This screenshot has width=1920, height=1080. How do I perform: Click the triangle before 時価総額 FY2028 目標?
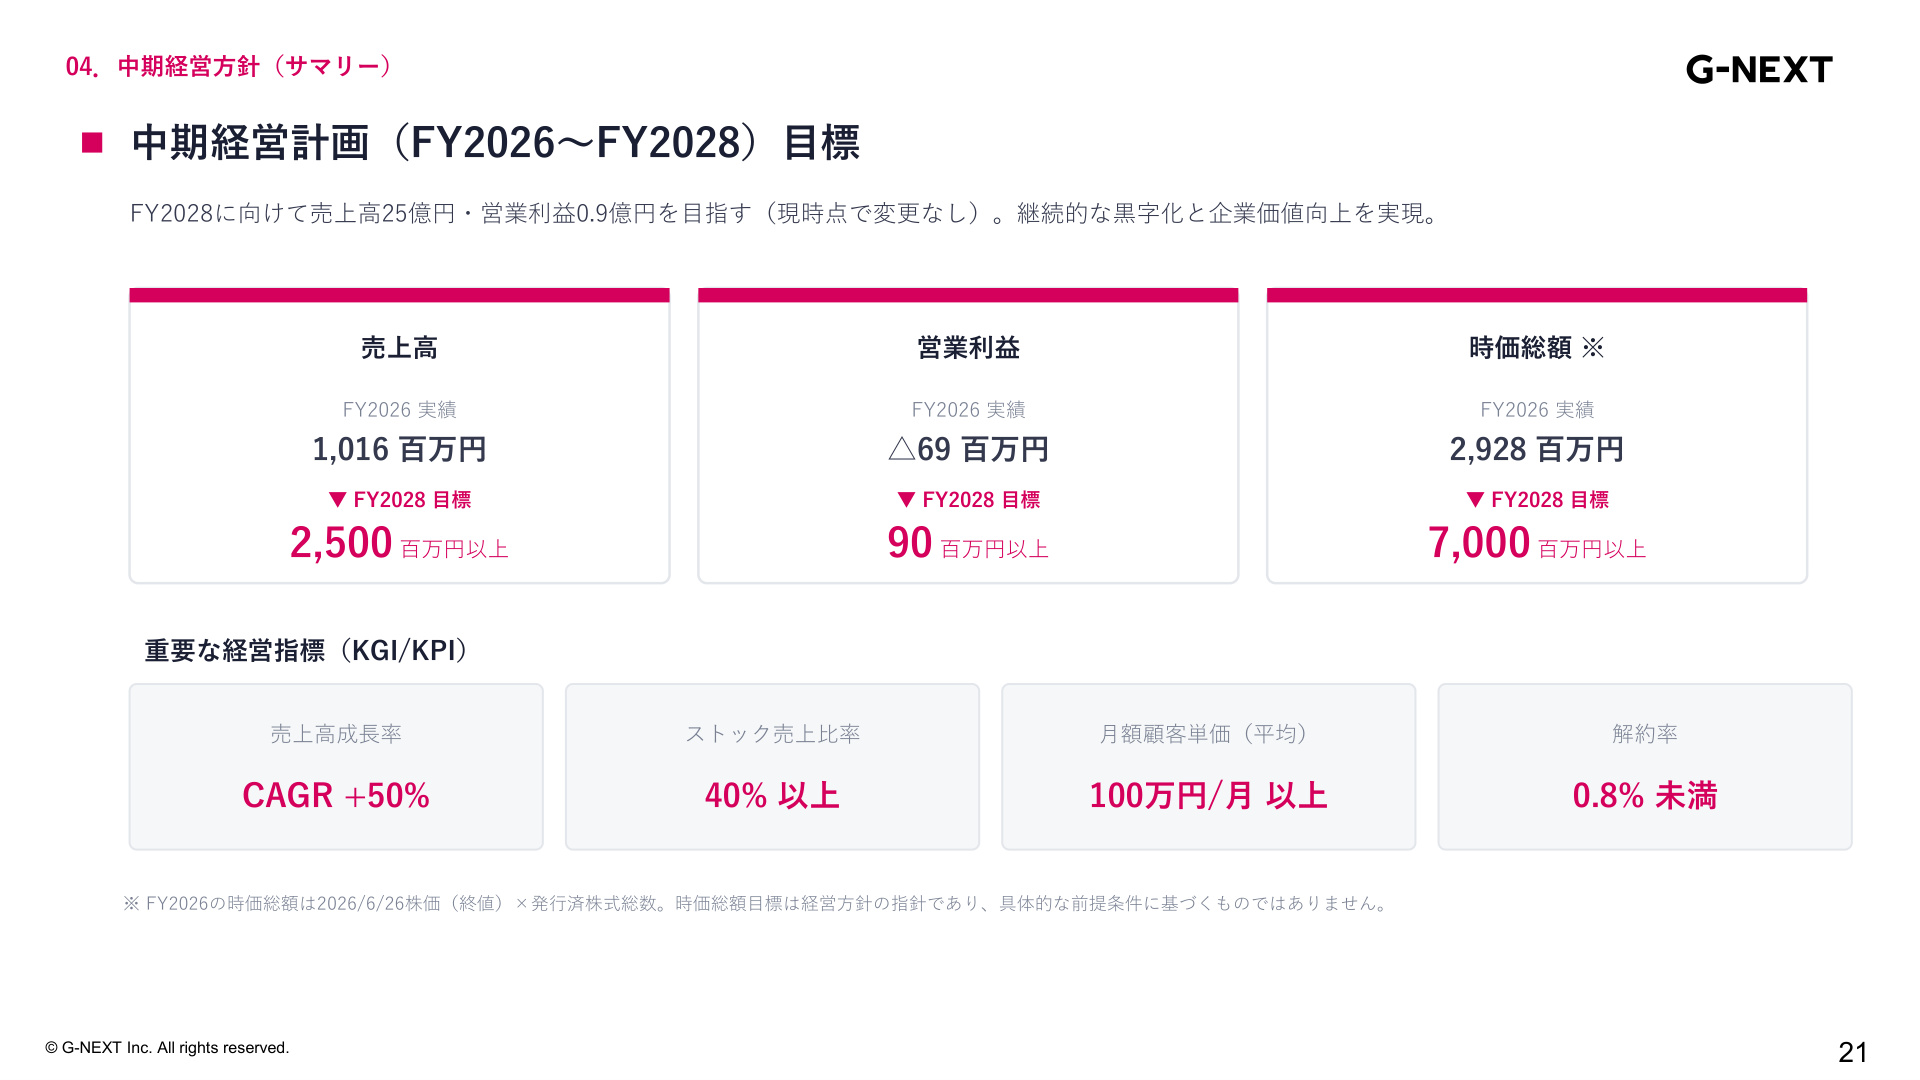[x=1475, y=499]
